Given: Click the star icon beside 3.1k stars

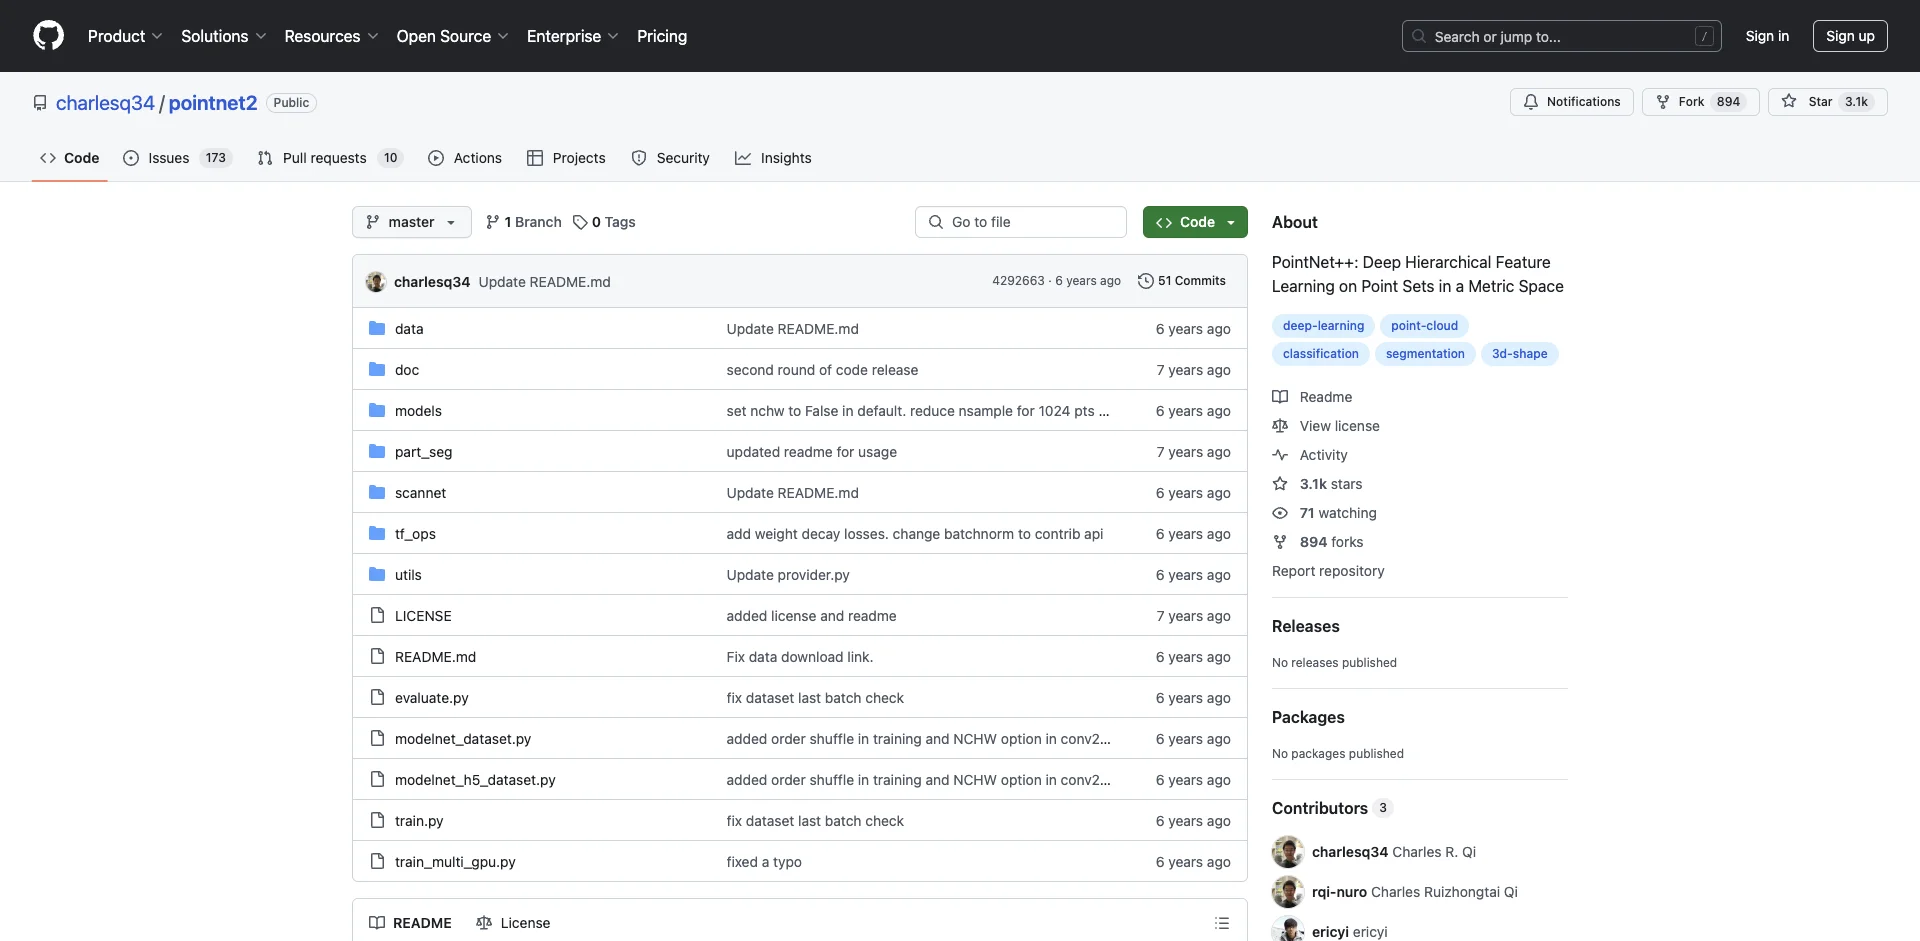Looking at the screenshot, I should pyautogui.click(x=1280, y=484).
